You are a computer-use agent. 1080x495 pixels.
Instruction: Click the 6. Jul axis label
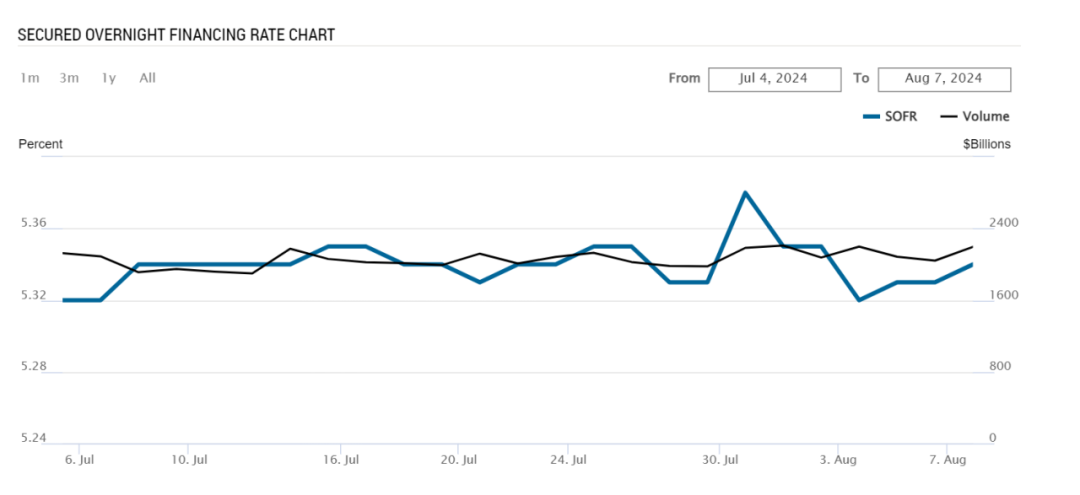point(78,460)
